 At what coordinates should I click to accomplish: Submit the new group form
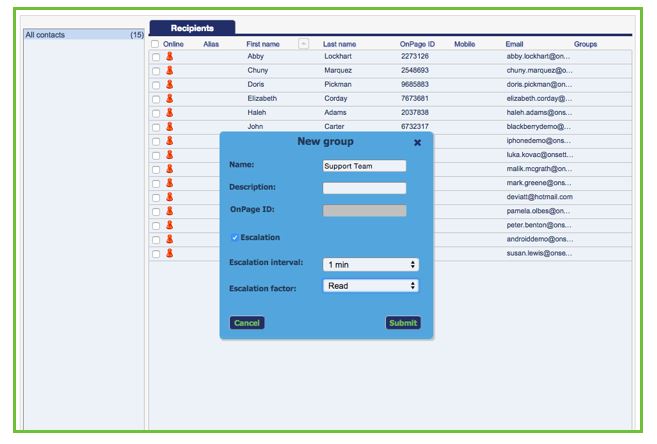click(403, 323)
